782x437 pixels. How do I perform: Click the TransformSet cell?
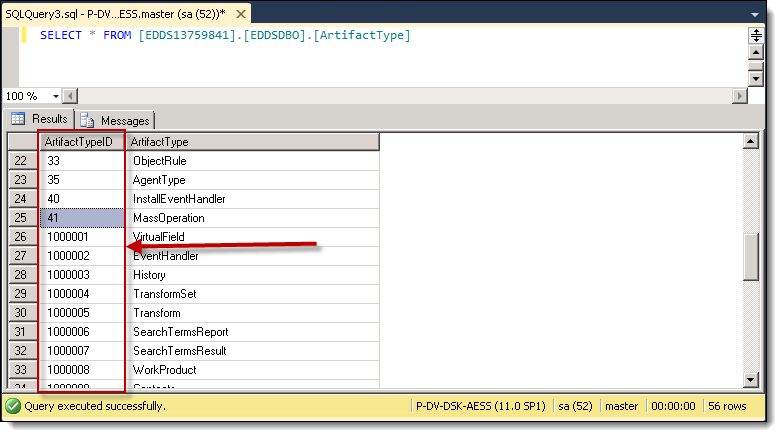click(x=252, y=293)
